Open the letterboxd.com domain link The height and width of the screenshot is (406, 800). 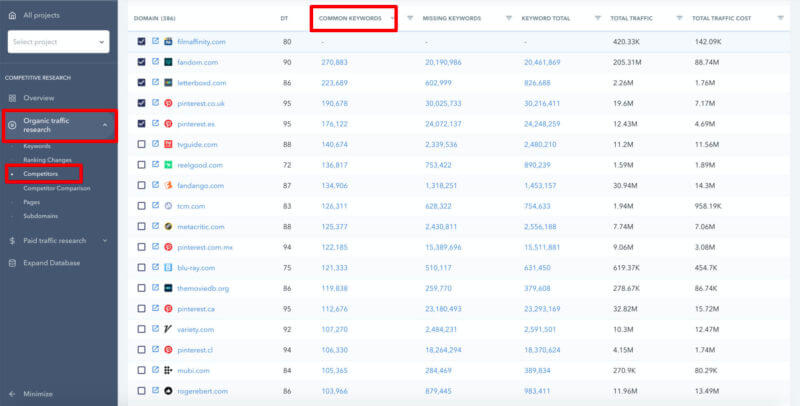pyautogui.click(x=202, y=83)
